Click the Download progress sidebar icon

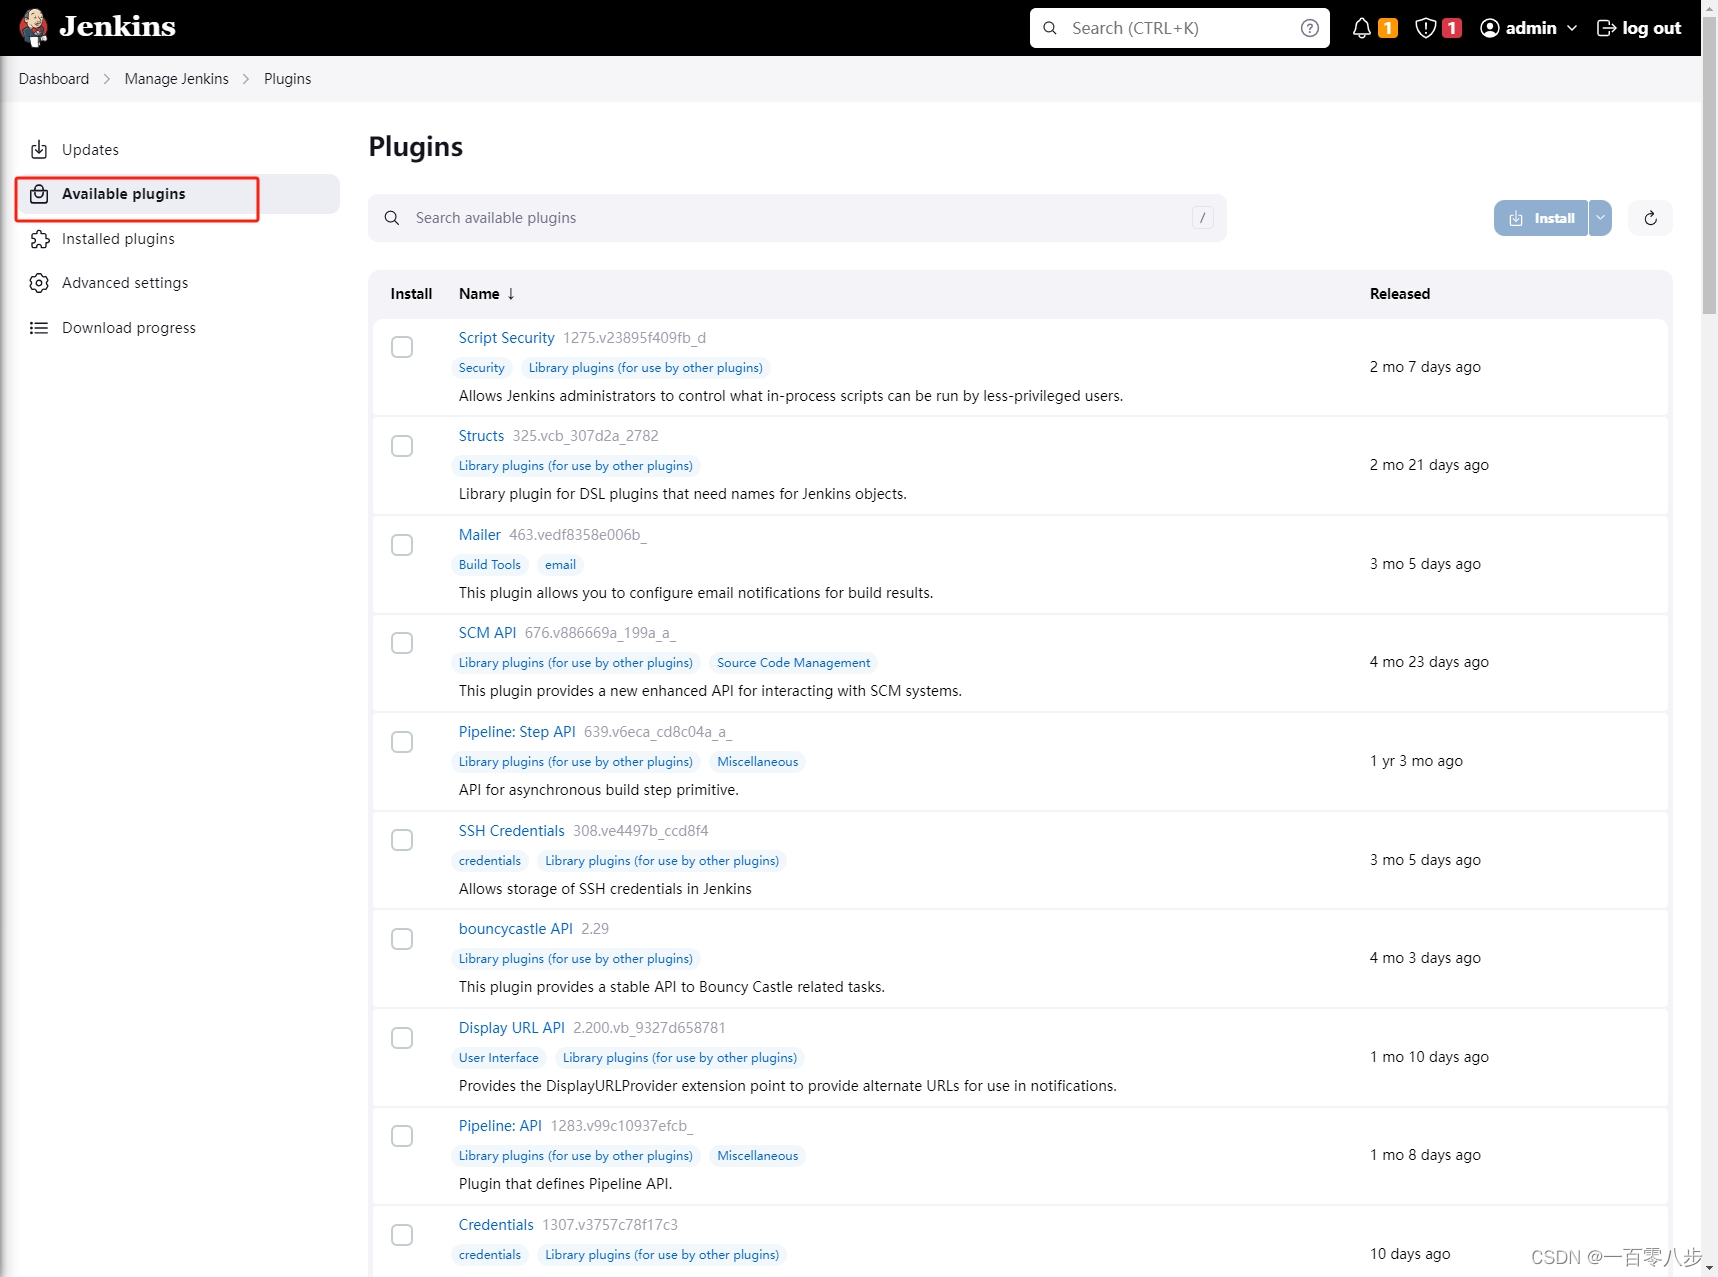point(39,327)
